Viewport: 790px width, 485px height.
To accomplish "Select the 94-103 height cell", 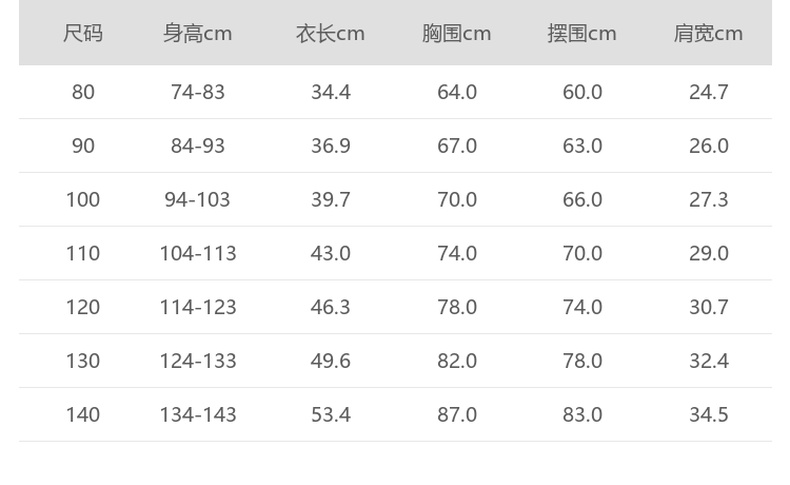I will (197, 200).
